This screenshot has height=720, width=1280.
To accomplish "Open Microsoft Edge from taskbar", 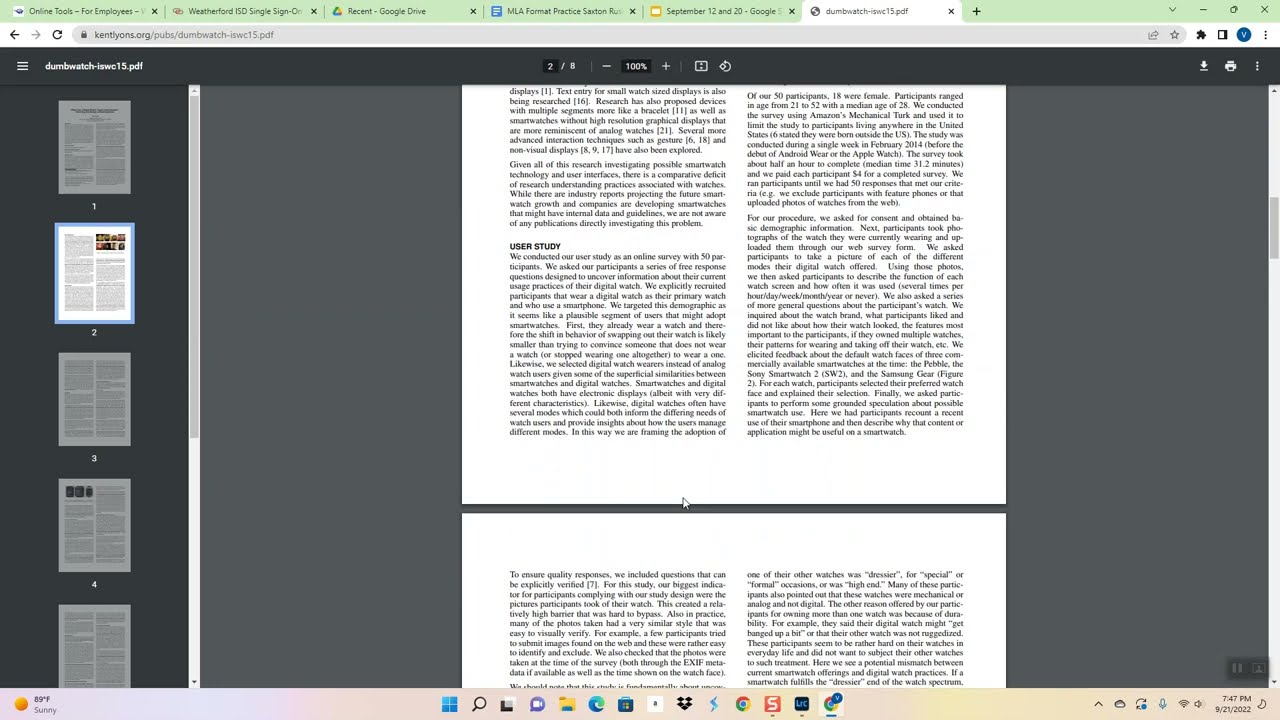I will click(596, 704).
